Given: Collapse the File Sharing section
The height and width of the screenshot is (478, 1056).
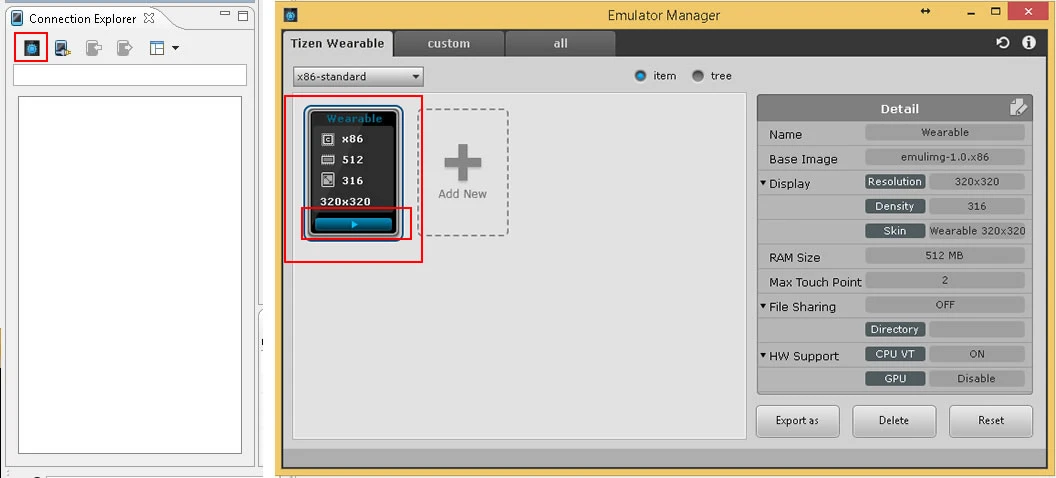Looking at the screenshot, I should coord(764,306).
